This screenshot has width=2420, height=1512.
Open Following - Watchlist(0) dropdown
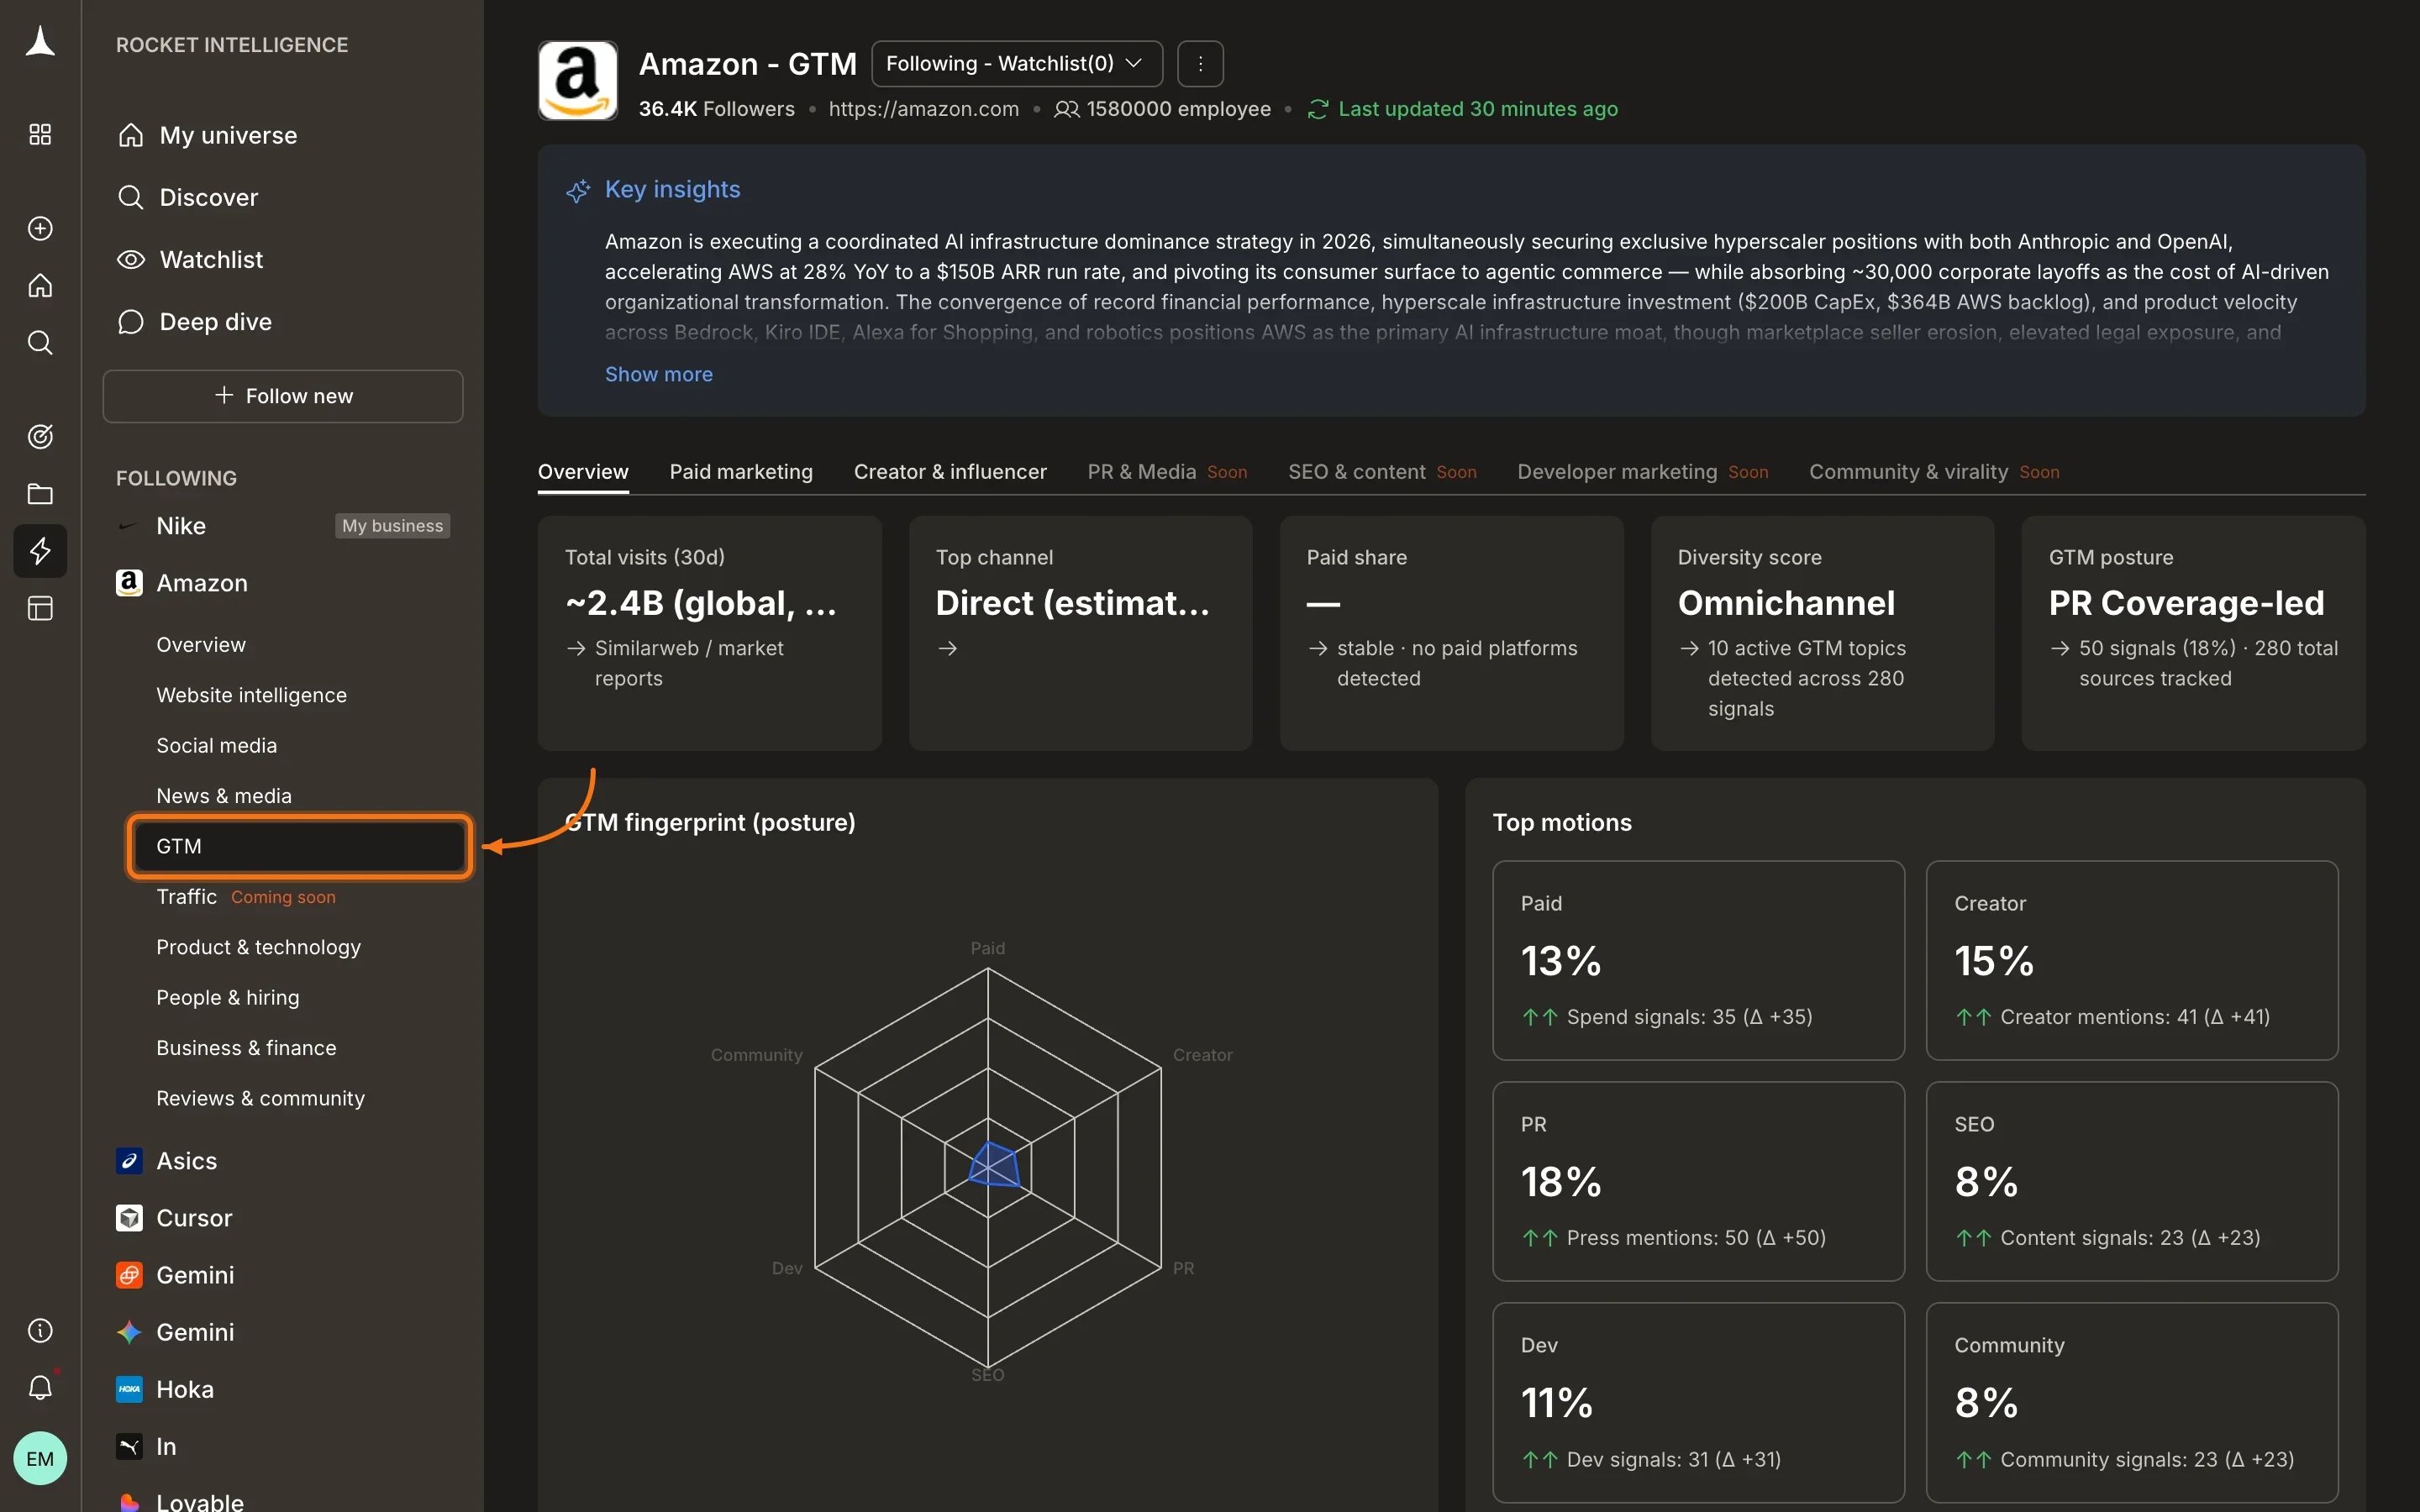[x=1017, y=64]
